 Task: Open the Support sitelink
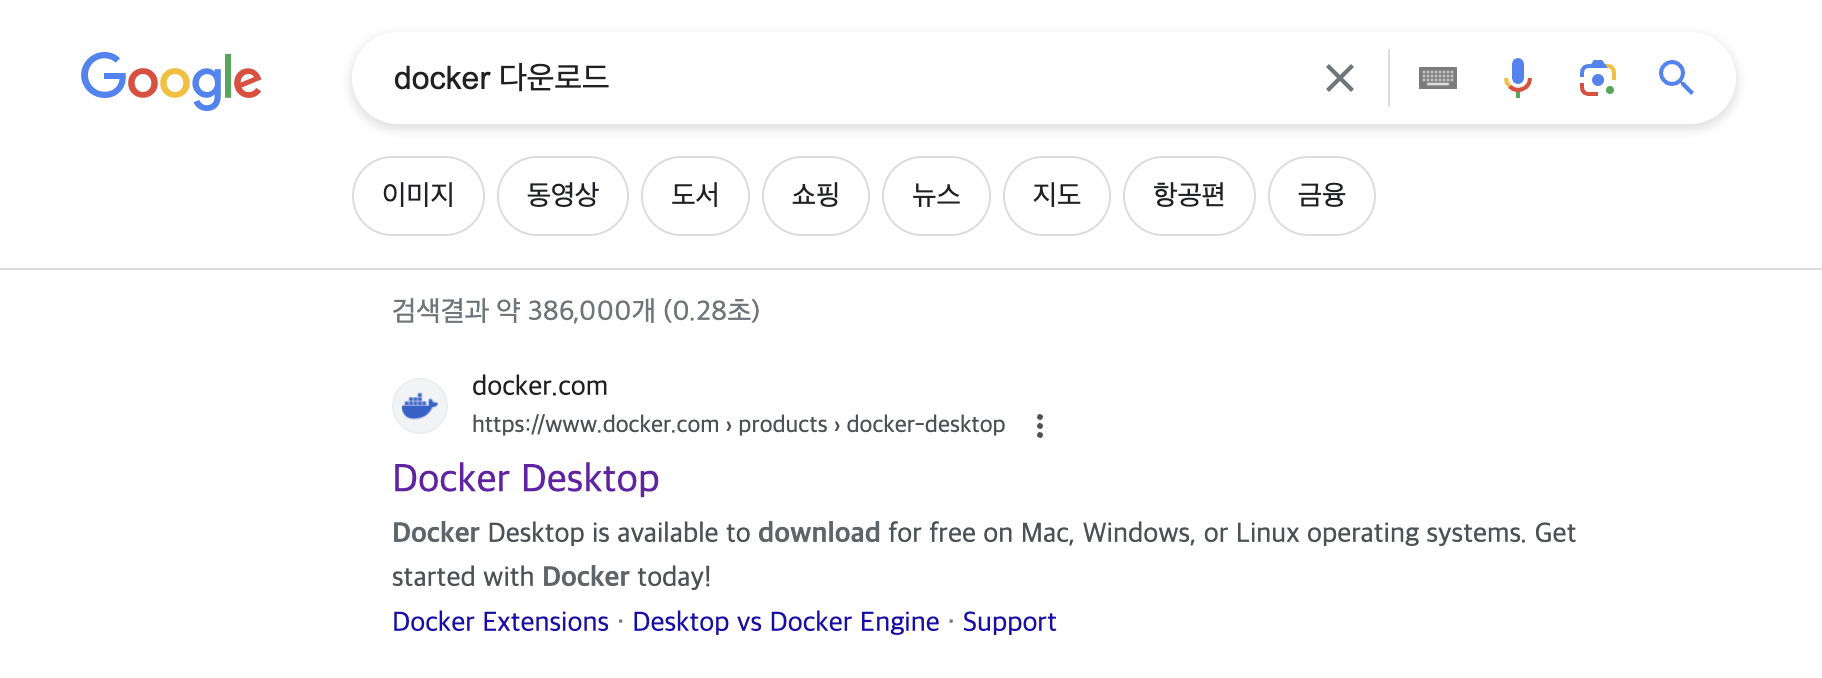coord(1009,622)
